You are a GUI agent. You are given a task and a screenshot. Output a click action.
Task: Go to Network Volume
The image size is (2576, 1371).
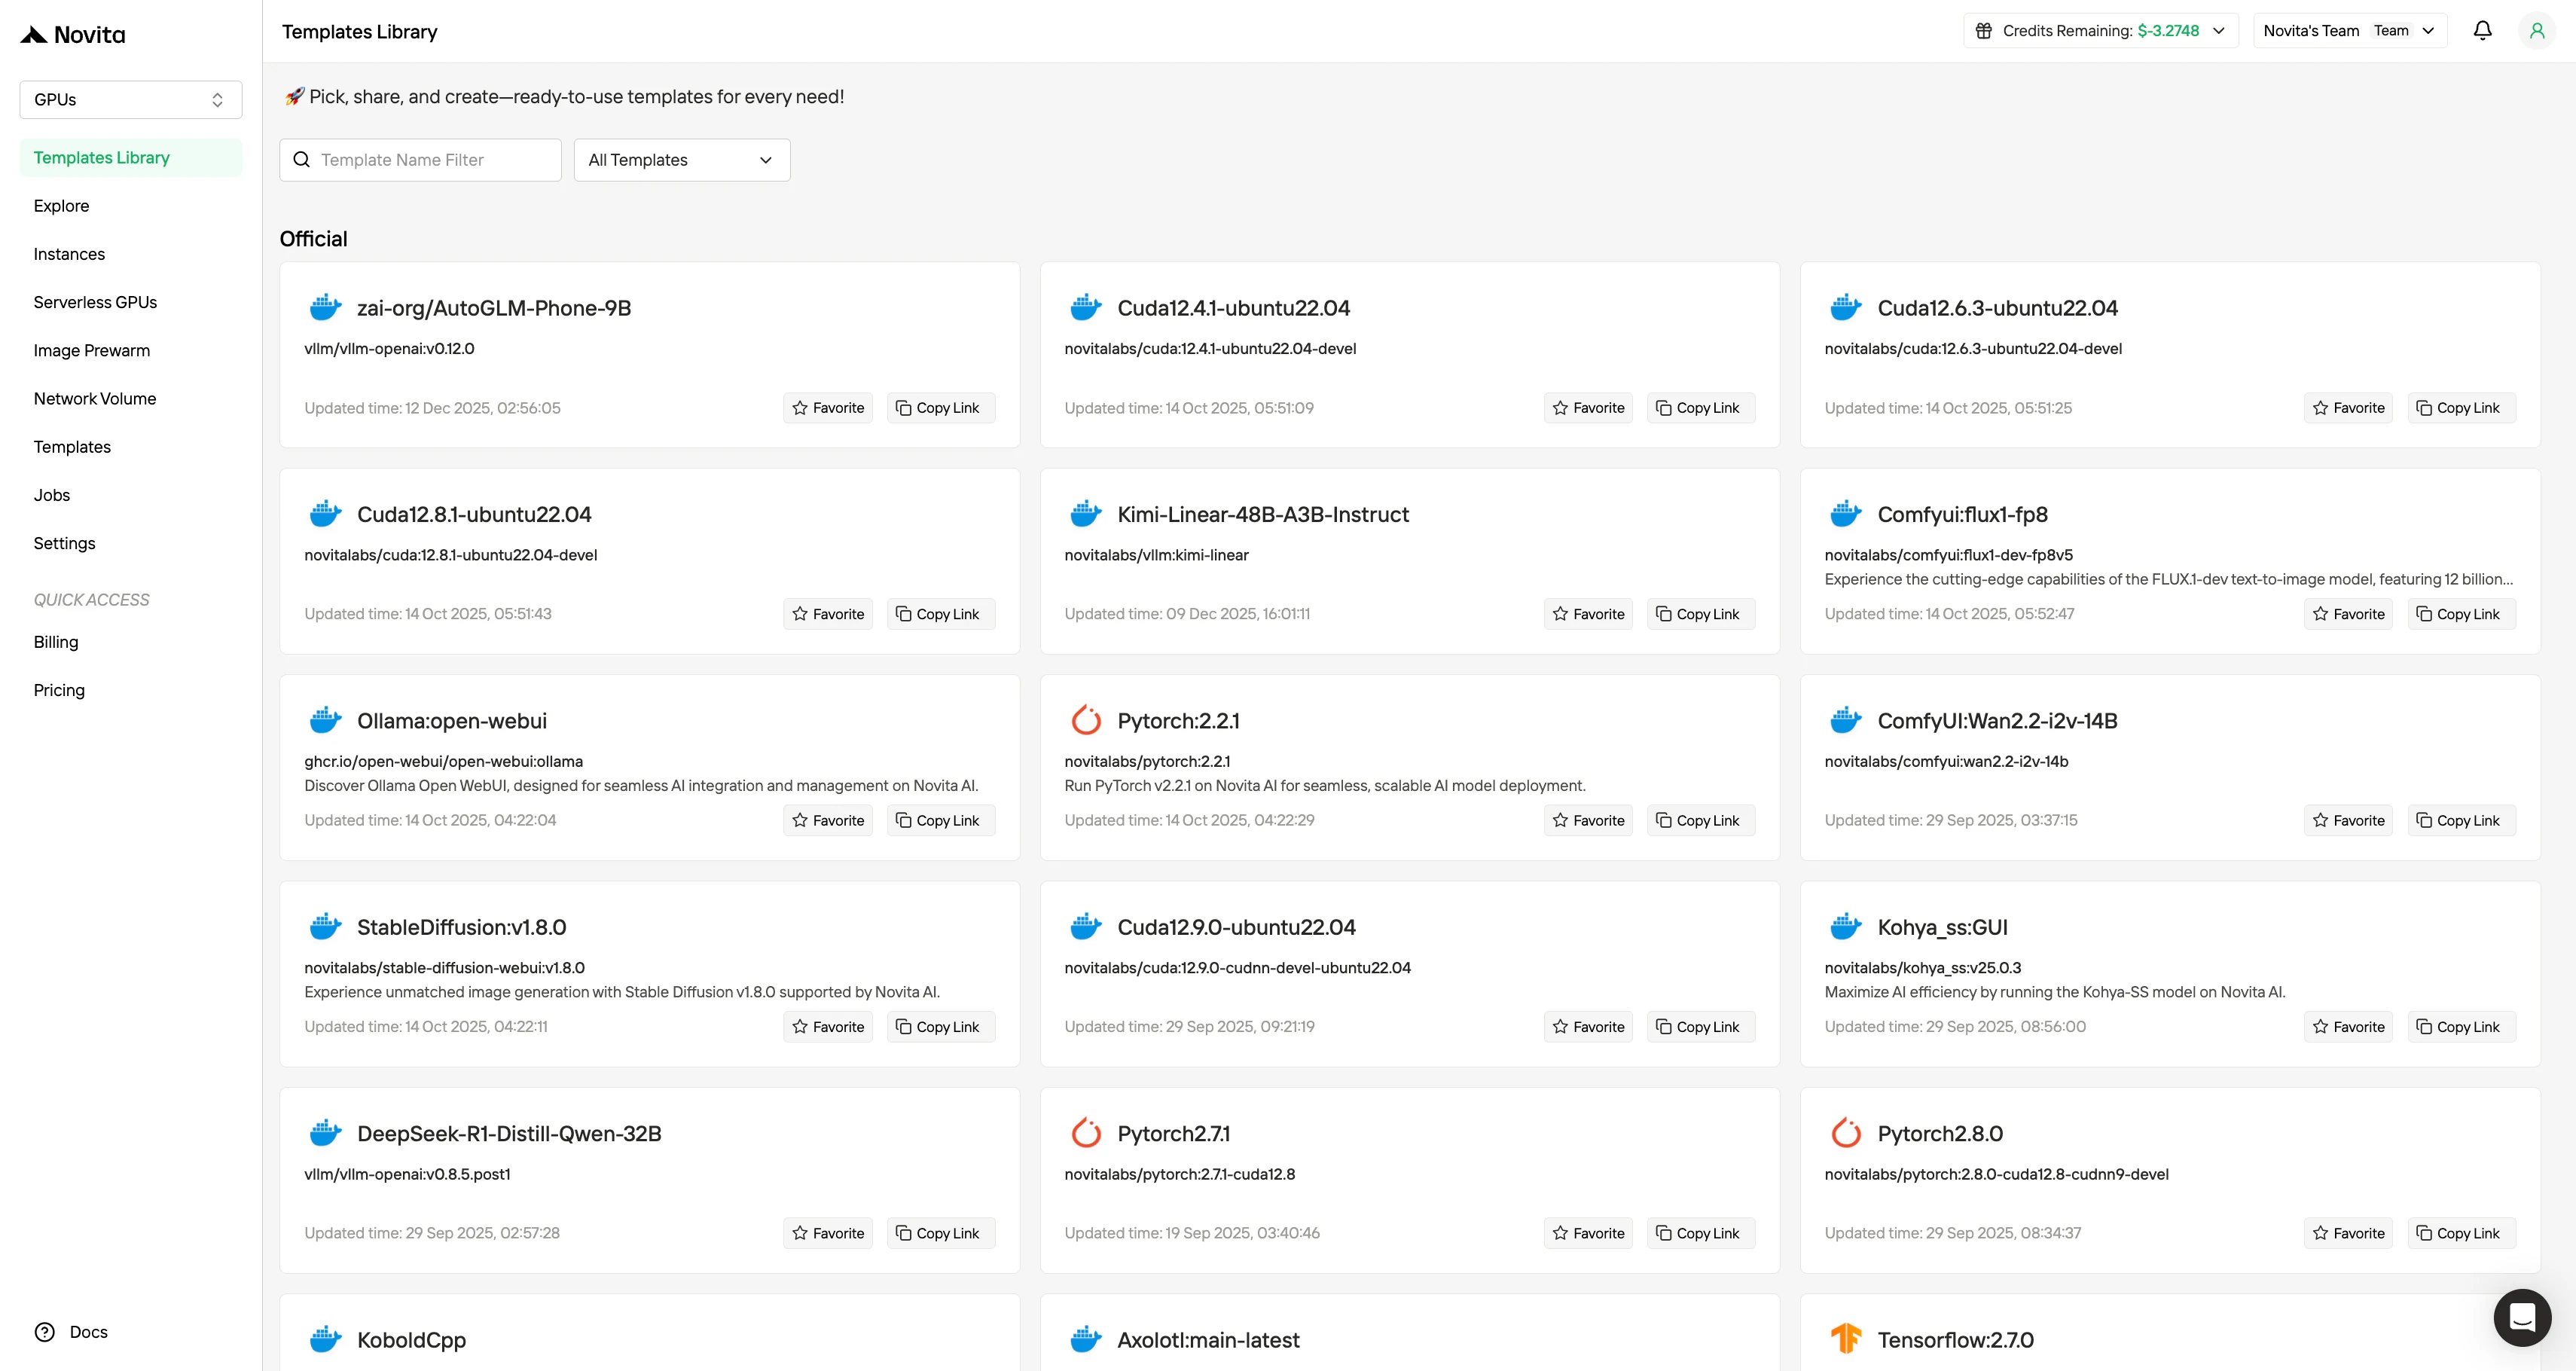click(x=131, y=399)
